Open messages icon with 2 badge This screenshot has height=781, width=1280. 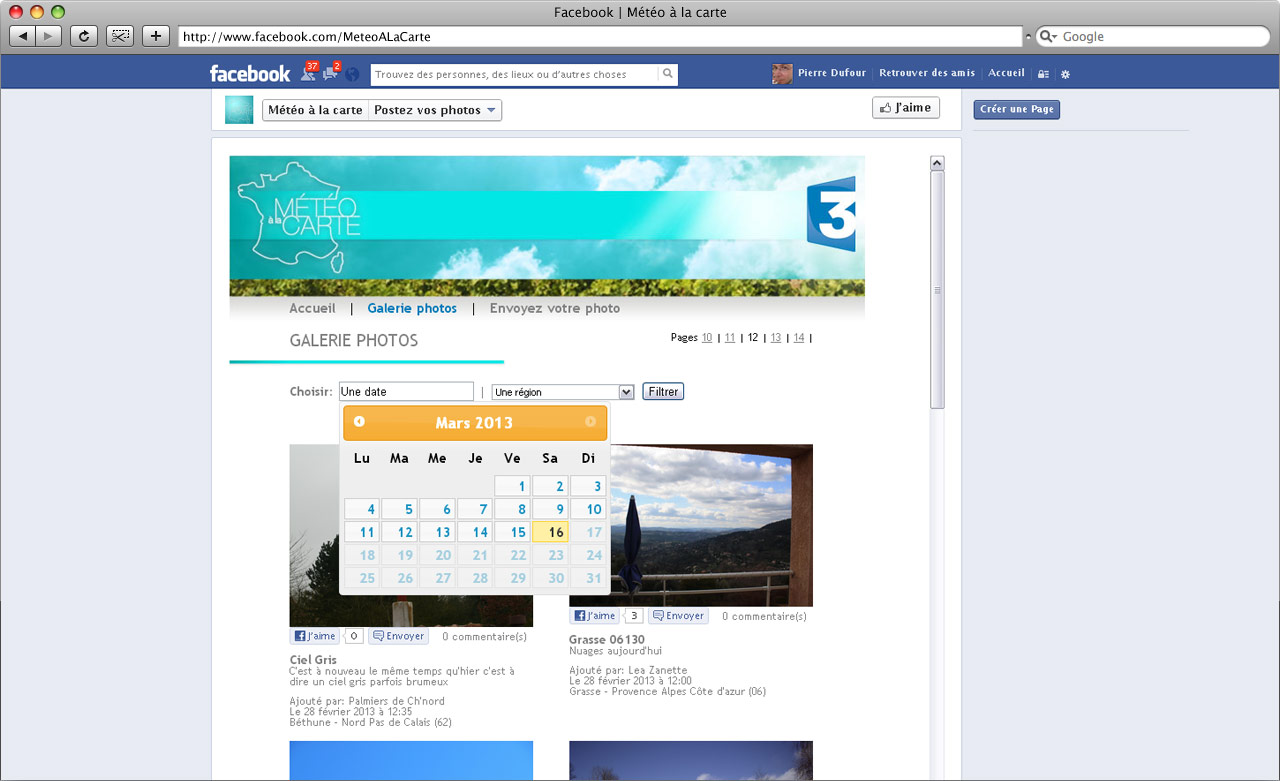point(331,72)
